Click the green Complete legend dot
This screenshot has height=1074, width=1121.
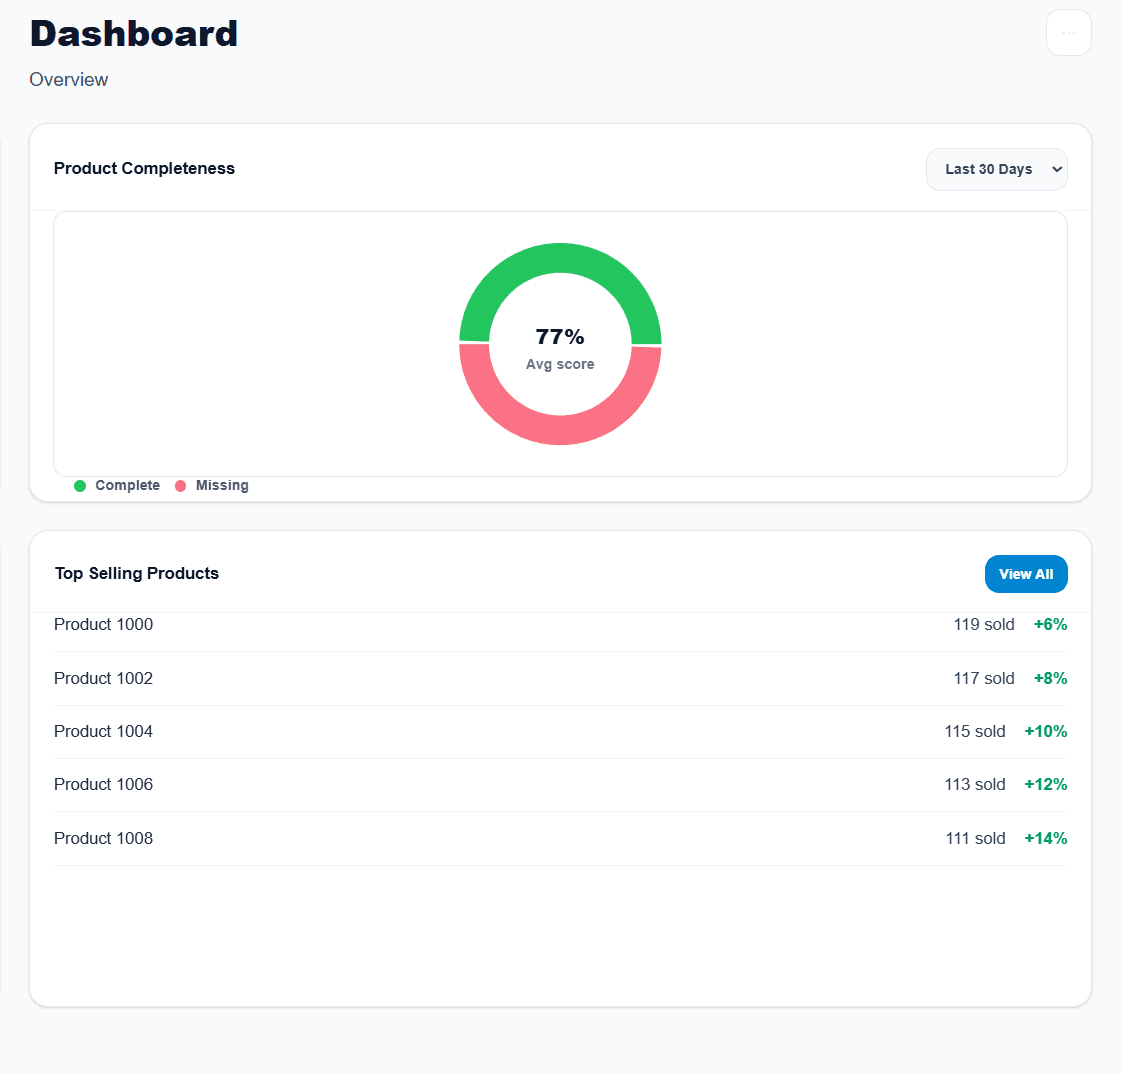pyautogui.click(x=79, y=485)
